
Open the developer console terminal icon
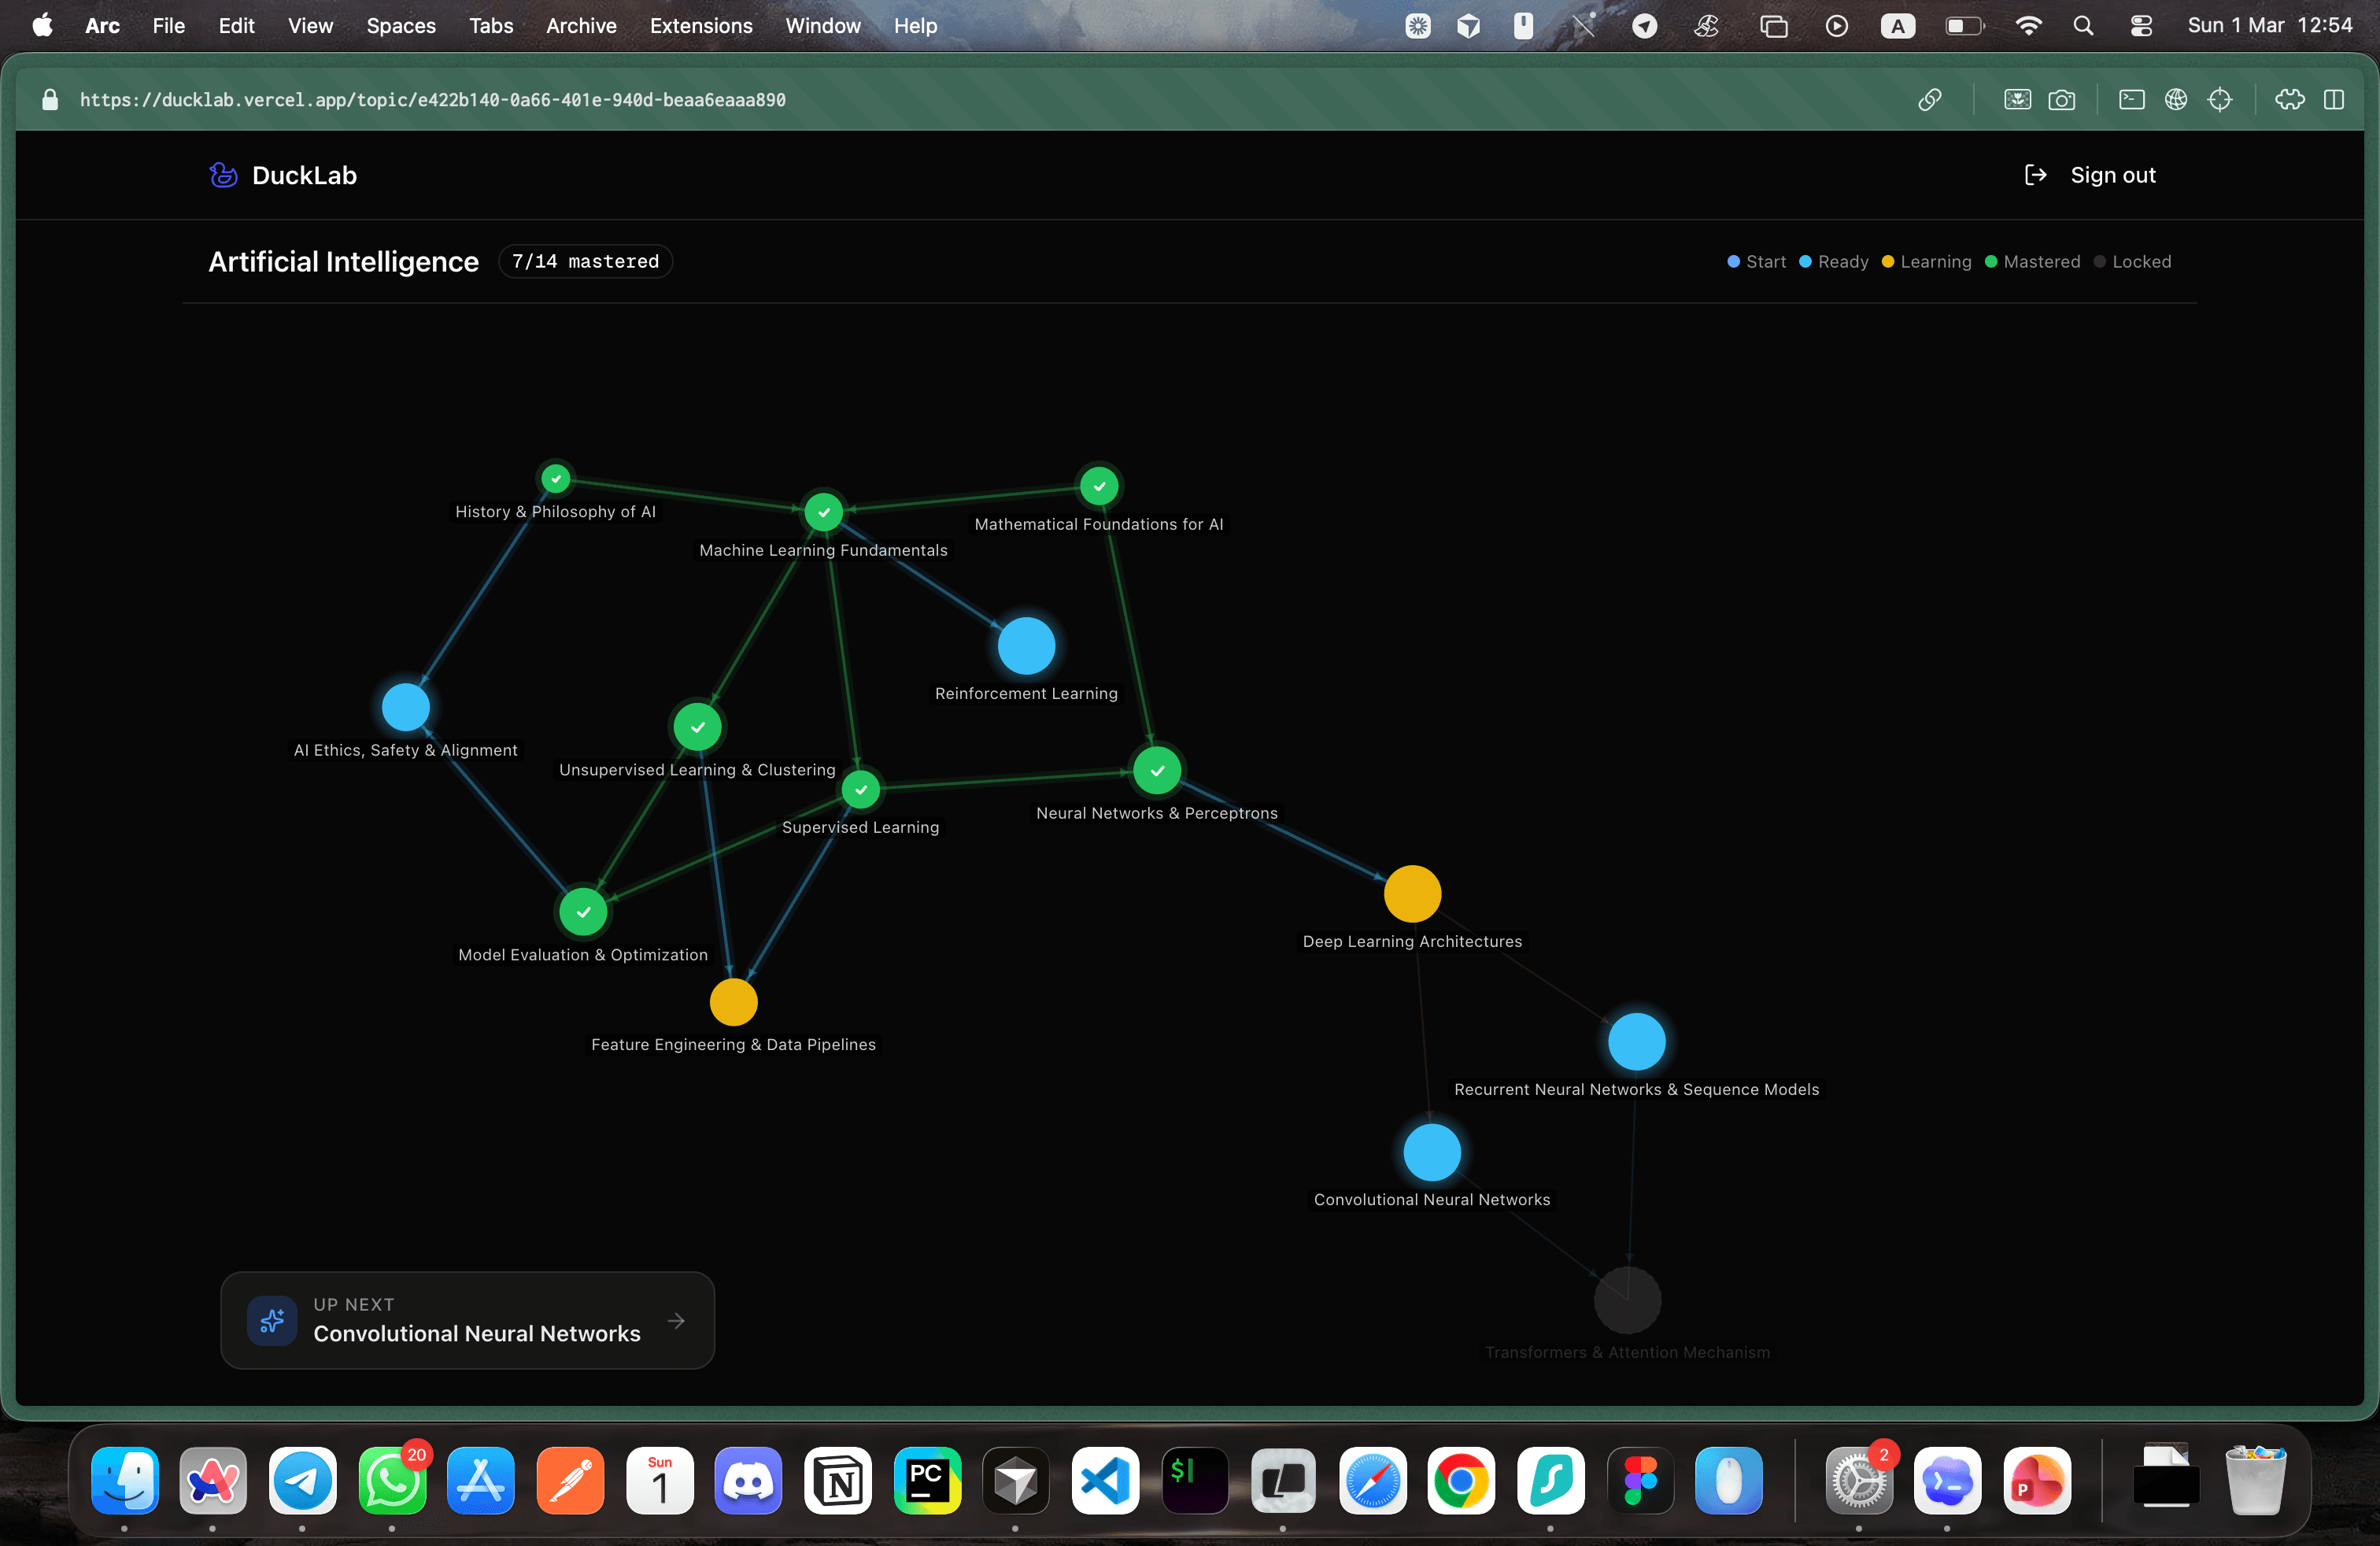pos(2131,99)
